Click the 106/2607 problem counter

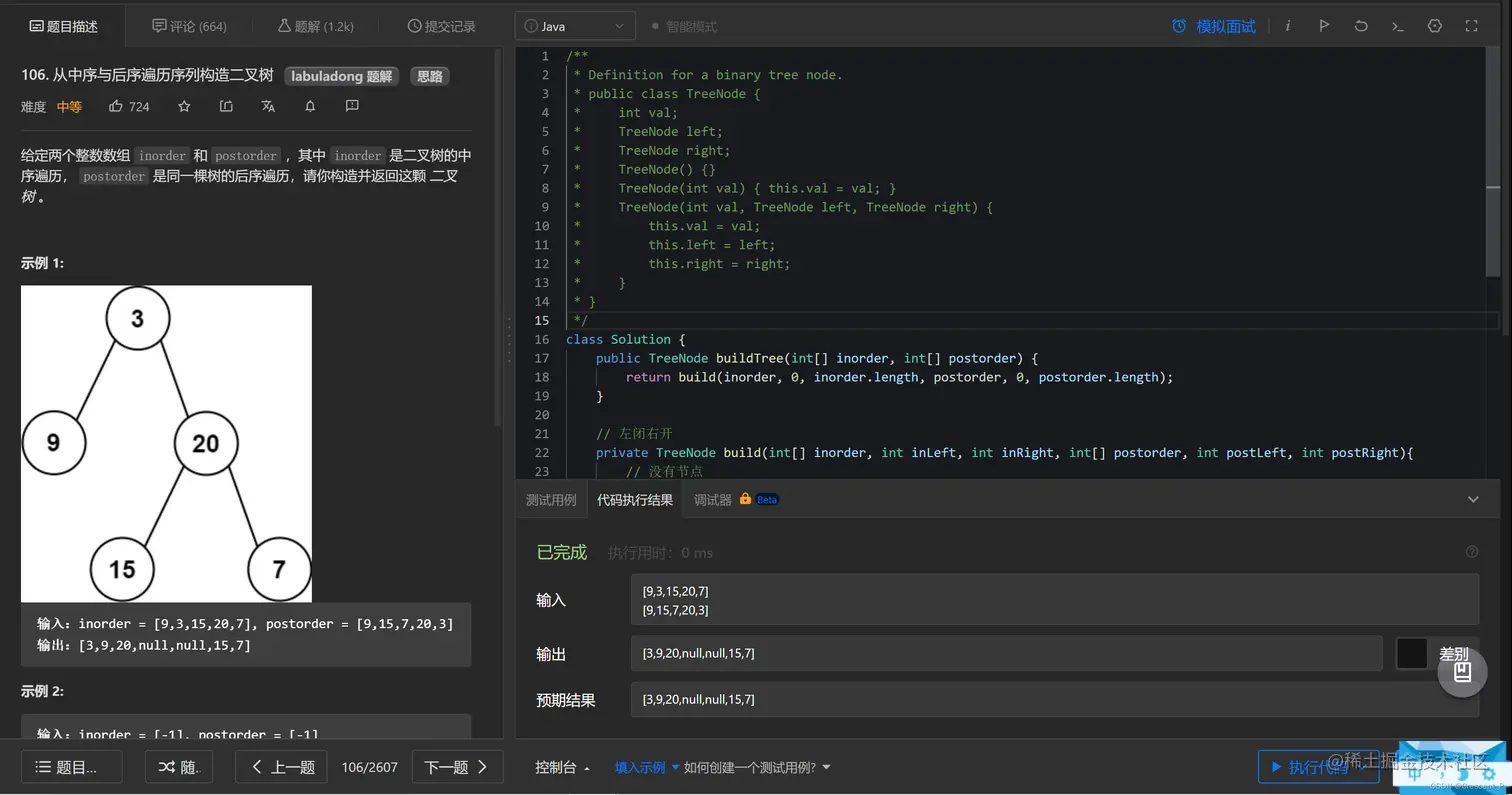pyautogui.click(x=369, y=768)
